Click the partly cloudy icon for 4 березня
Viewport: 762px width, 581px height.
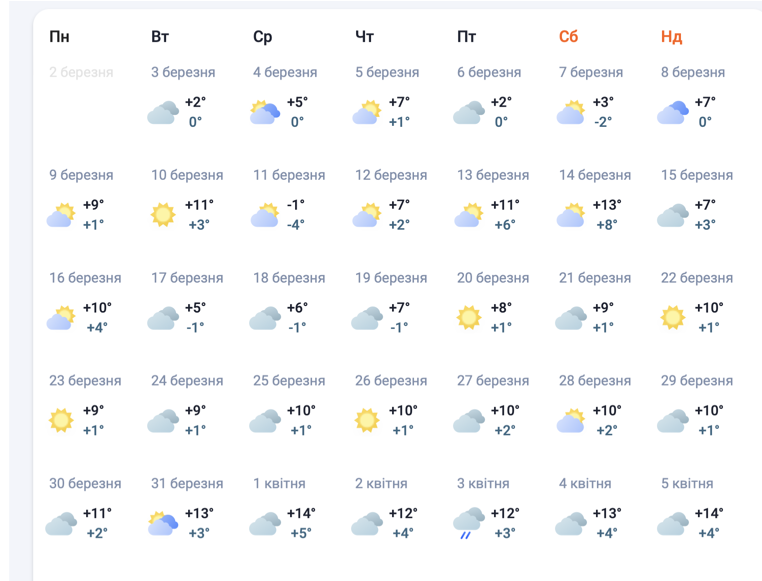click(265, 112)
